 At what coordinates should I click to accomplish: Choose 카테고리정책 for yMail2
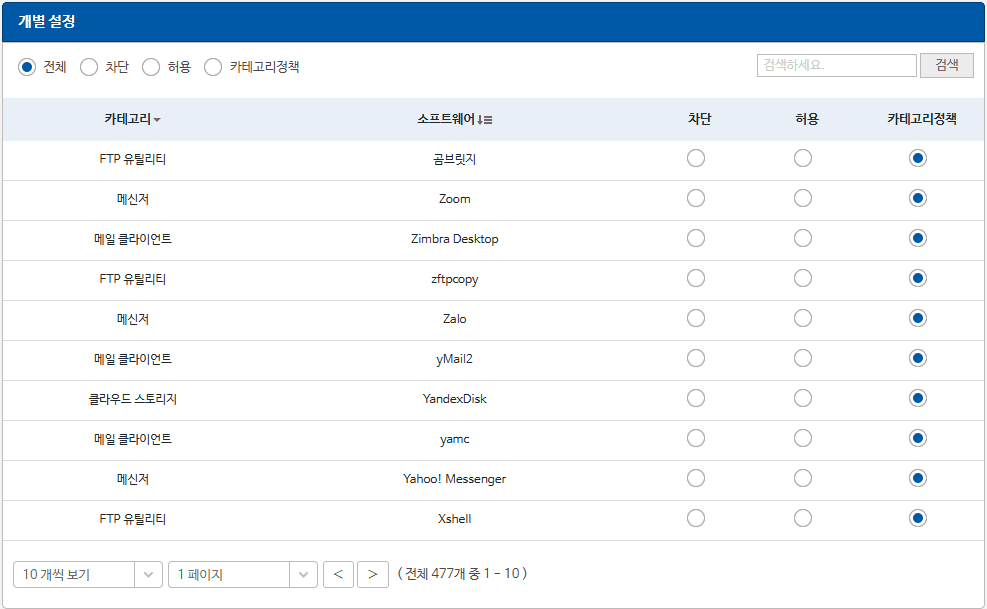pos(918,358)
